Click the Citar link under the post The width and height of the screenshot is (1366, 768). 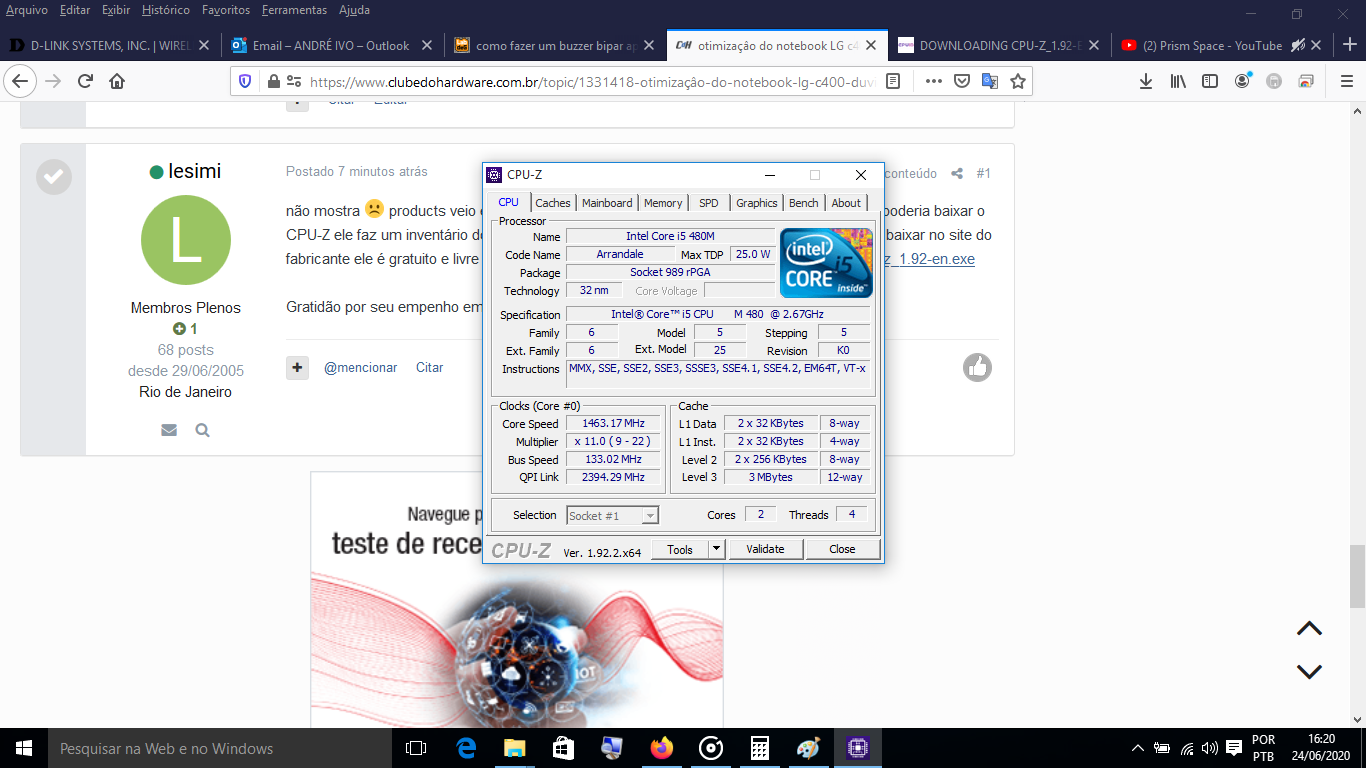click(430, 367)
